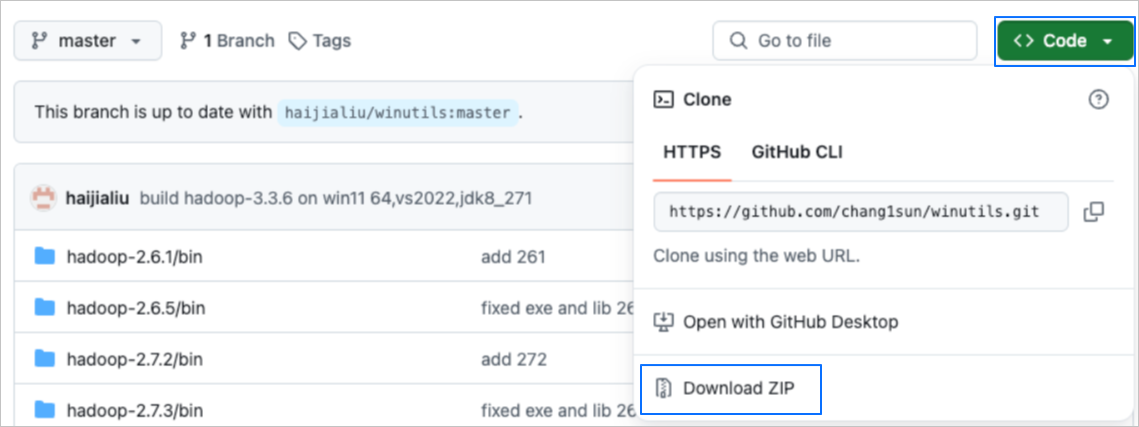The width and height of the screenshot is (1139, 427).
Task: Click the tag icon beside Tags
Action: pyautogui.click(x=297, y=41)
